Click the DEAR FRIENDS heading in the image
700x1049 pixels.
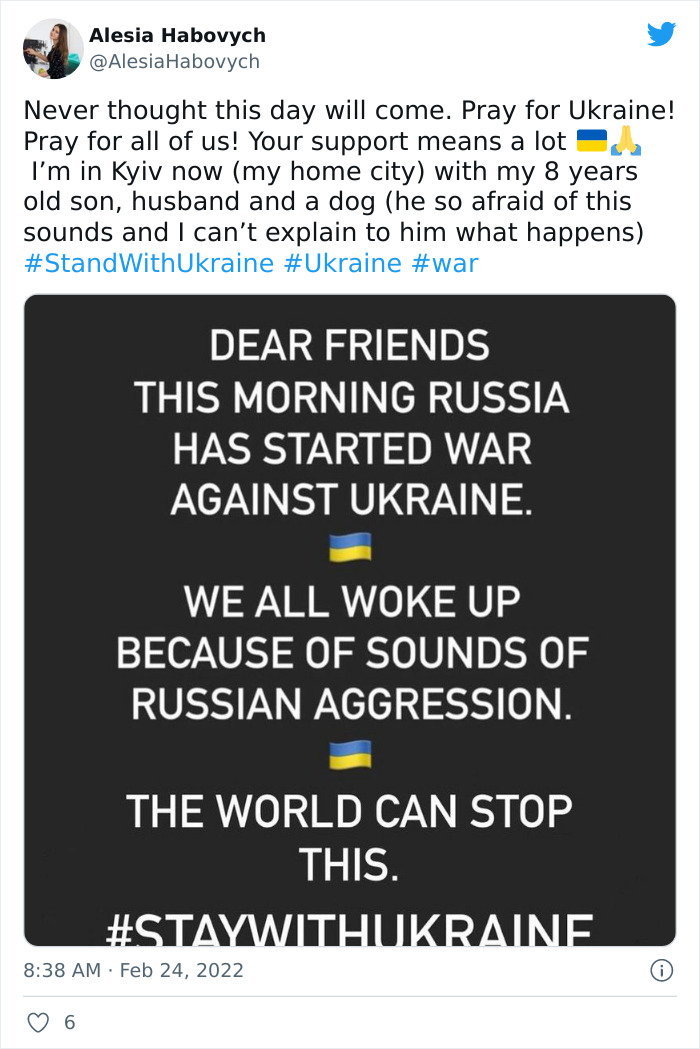click(349, 346)
